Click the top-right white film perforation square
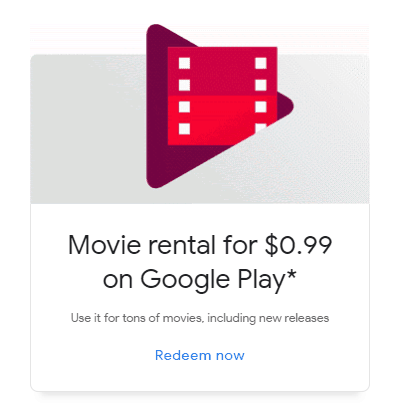Screen dimensions: 409x409 (261, 63)
